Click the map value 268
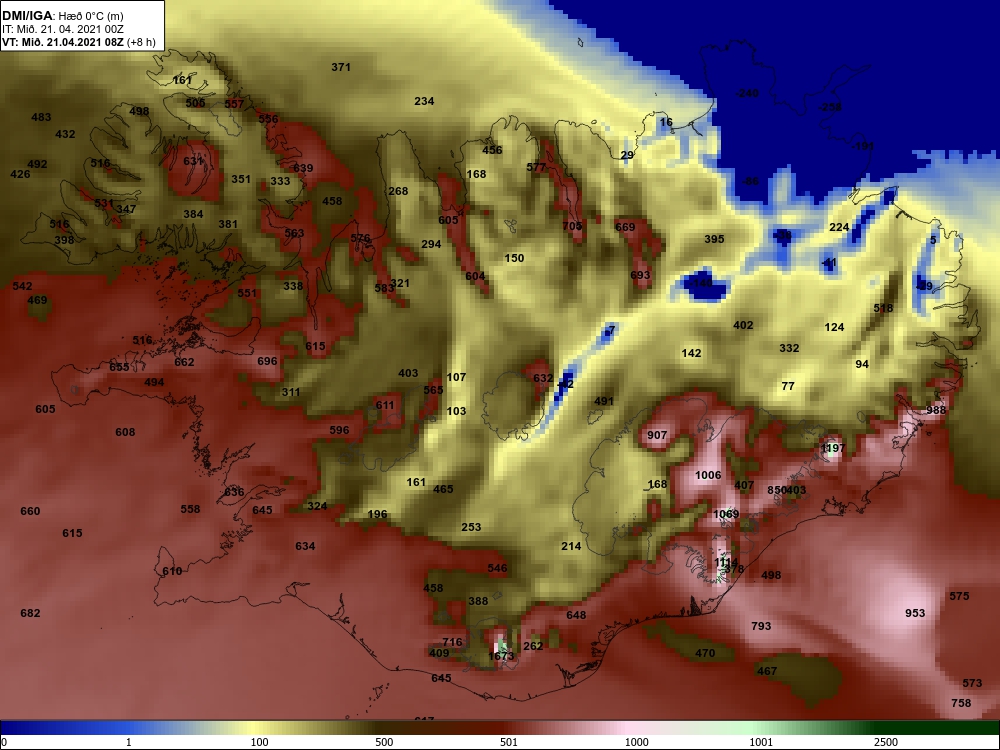The height and width of the screenshot is (750, 1000). coord(398,191)
